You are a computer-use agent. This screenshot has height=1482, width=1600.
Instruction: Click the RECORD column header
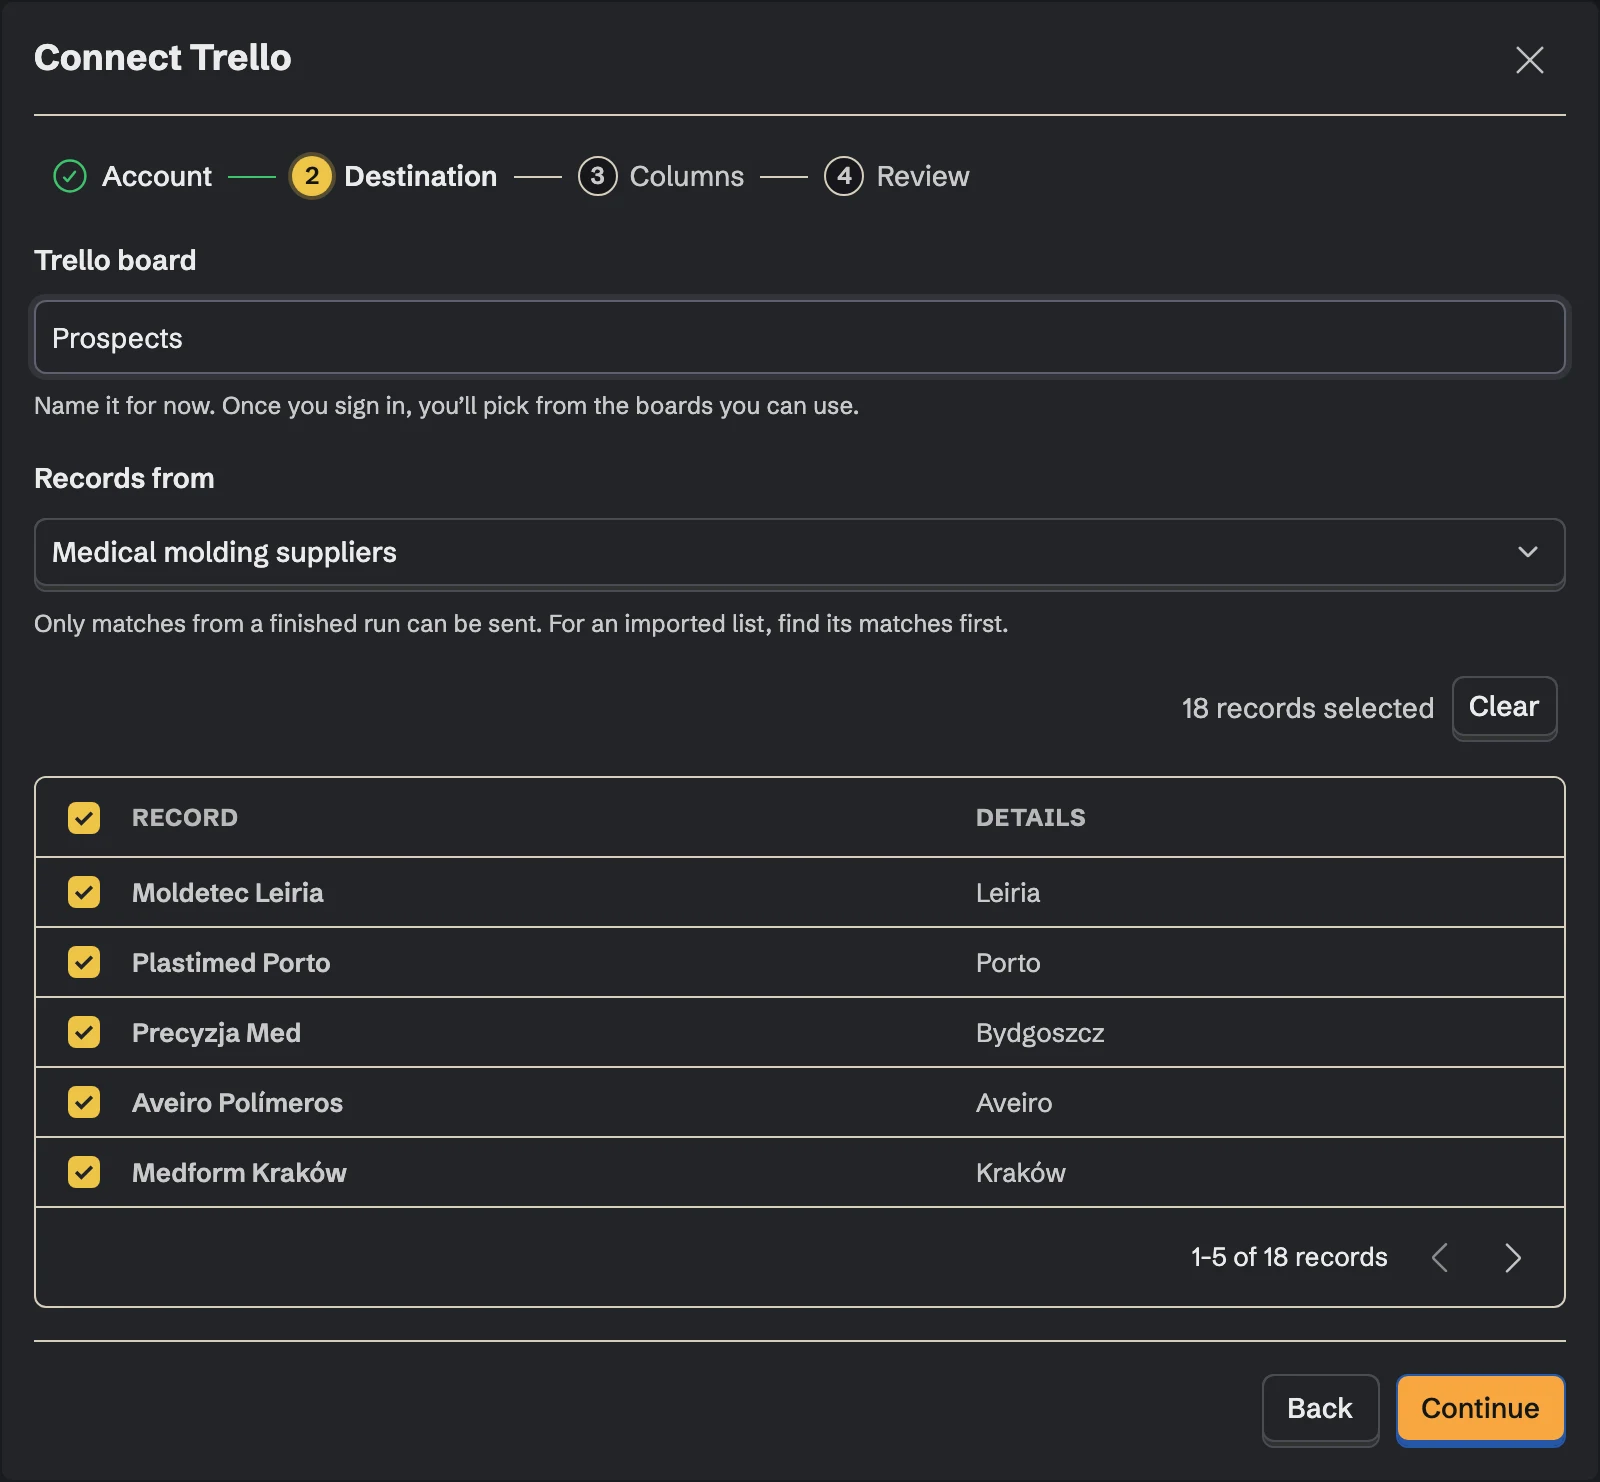[x=185, y=817]
